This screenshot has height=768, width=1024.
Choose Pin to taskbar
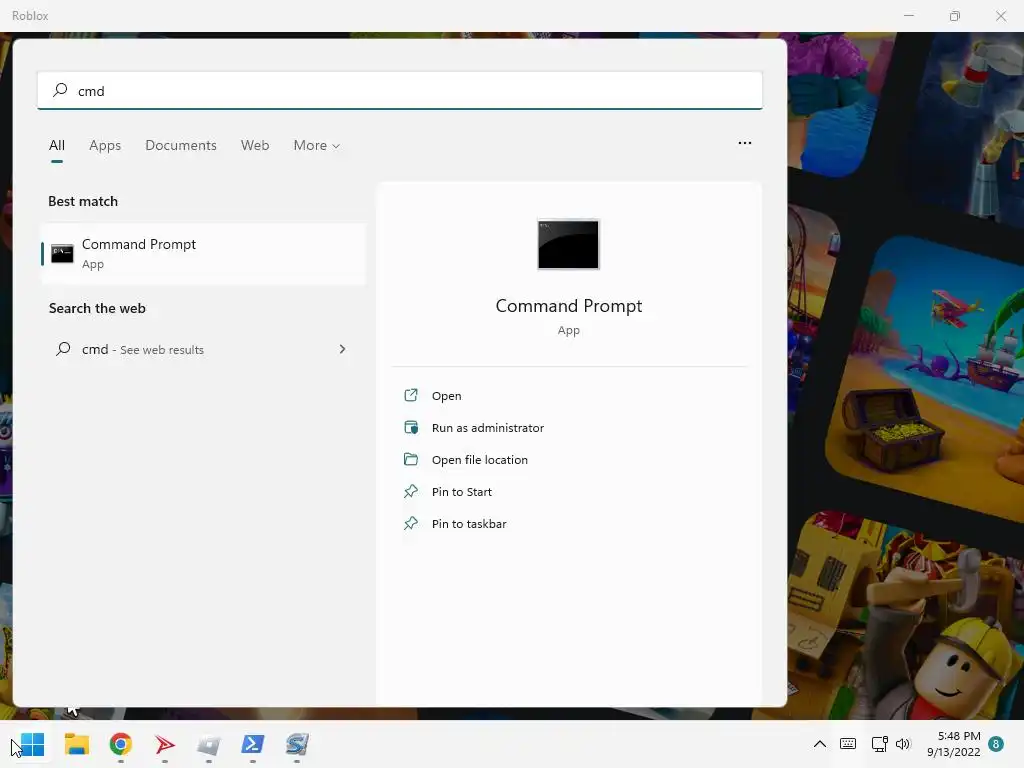(x=469, y=524)
